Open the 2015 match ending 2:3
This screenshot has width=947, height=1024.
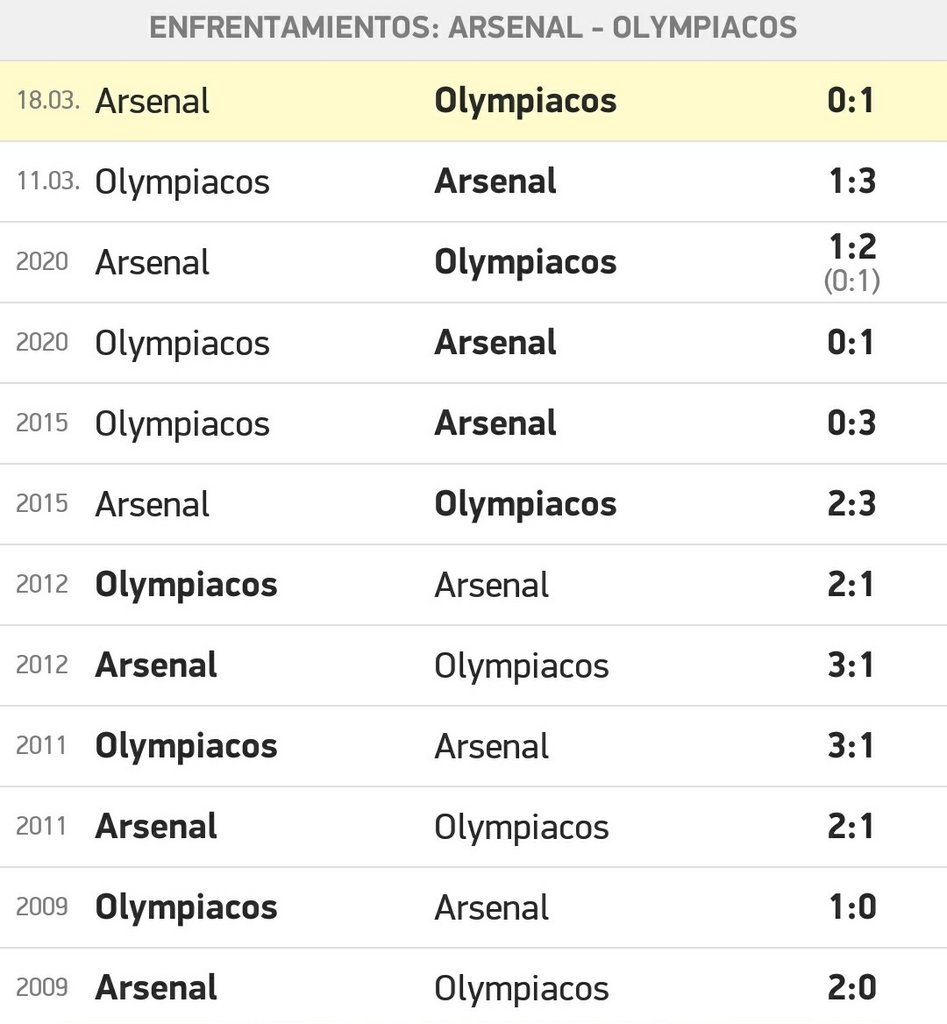[x=473, y=504]
